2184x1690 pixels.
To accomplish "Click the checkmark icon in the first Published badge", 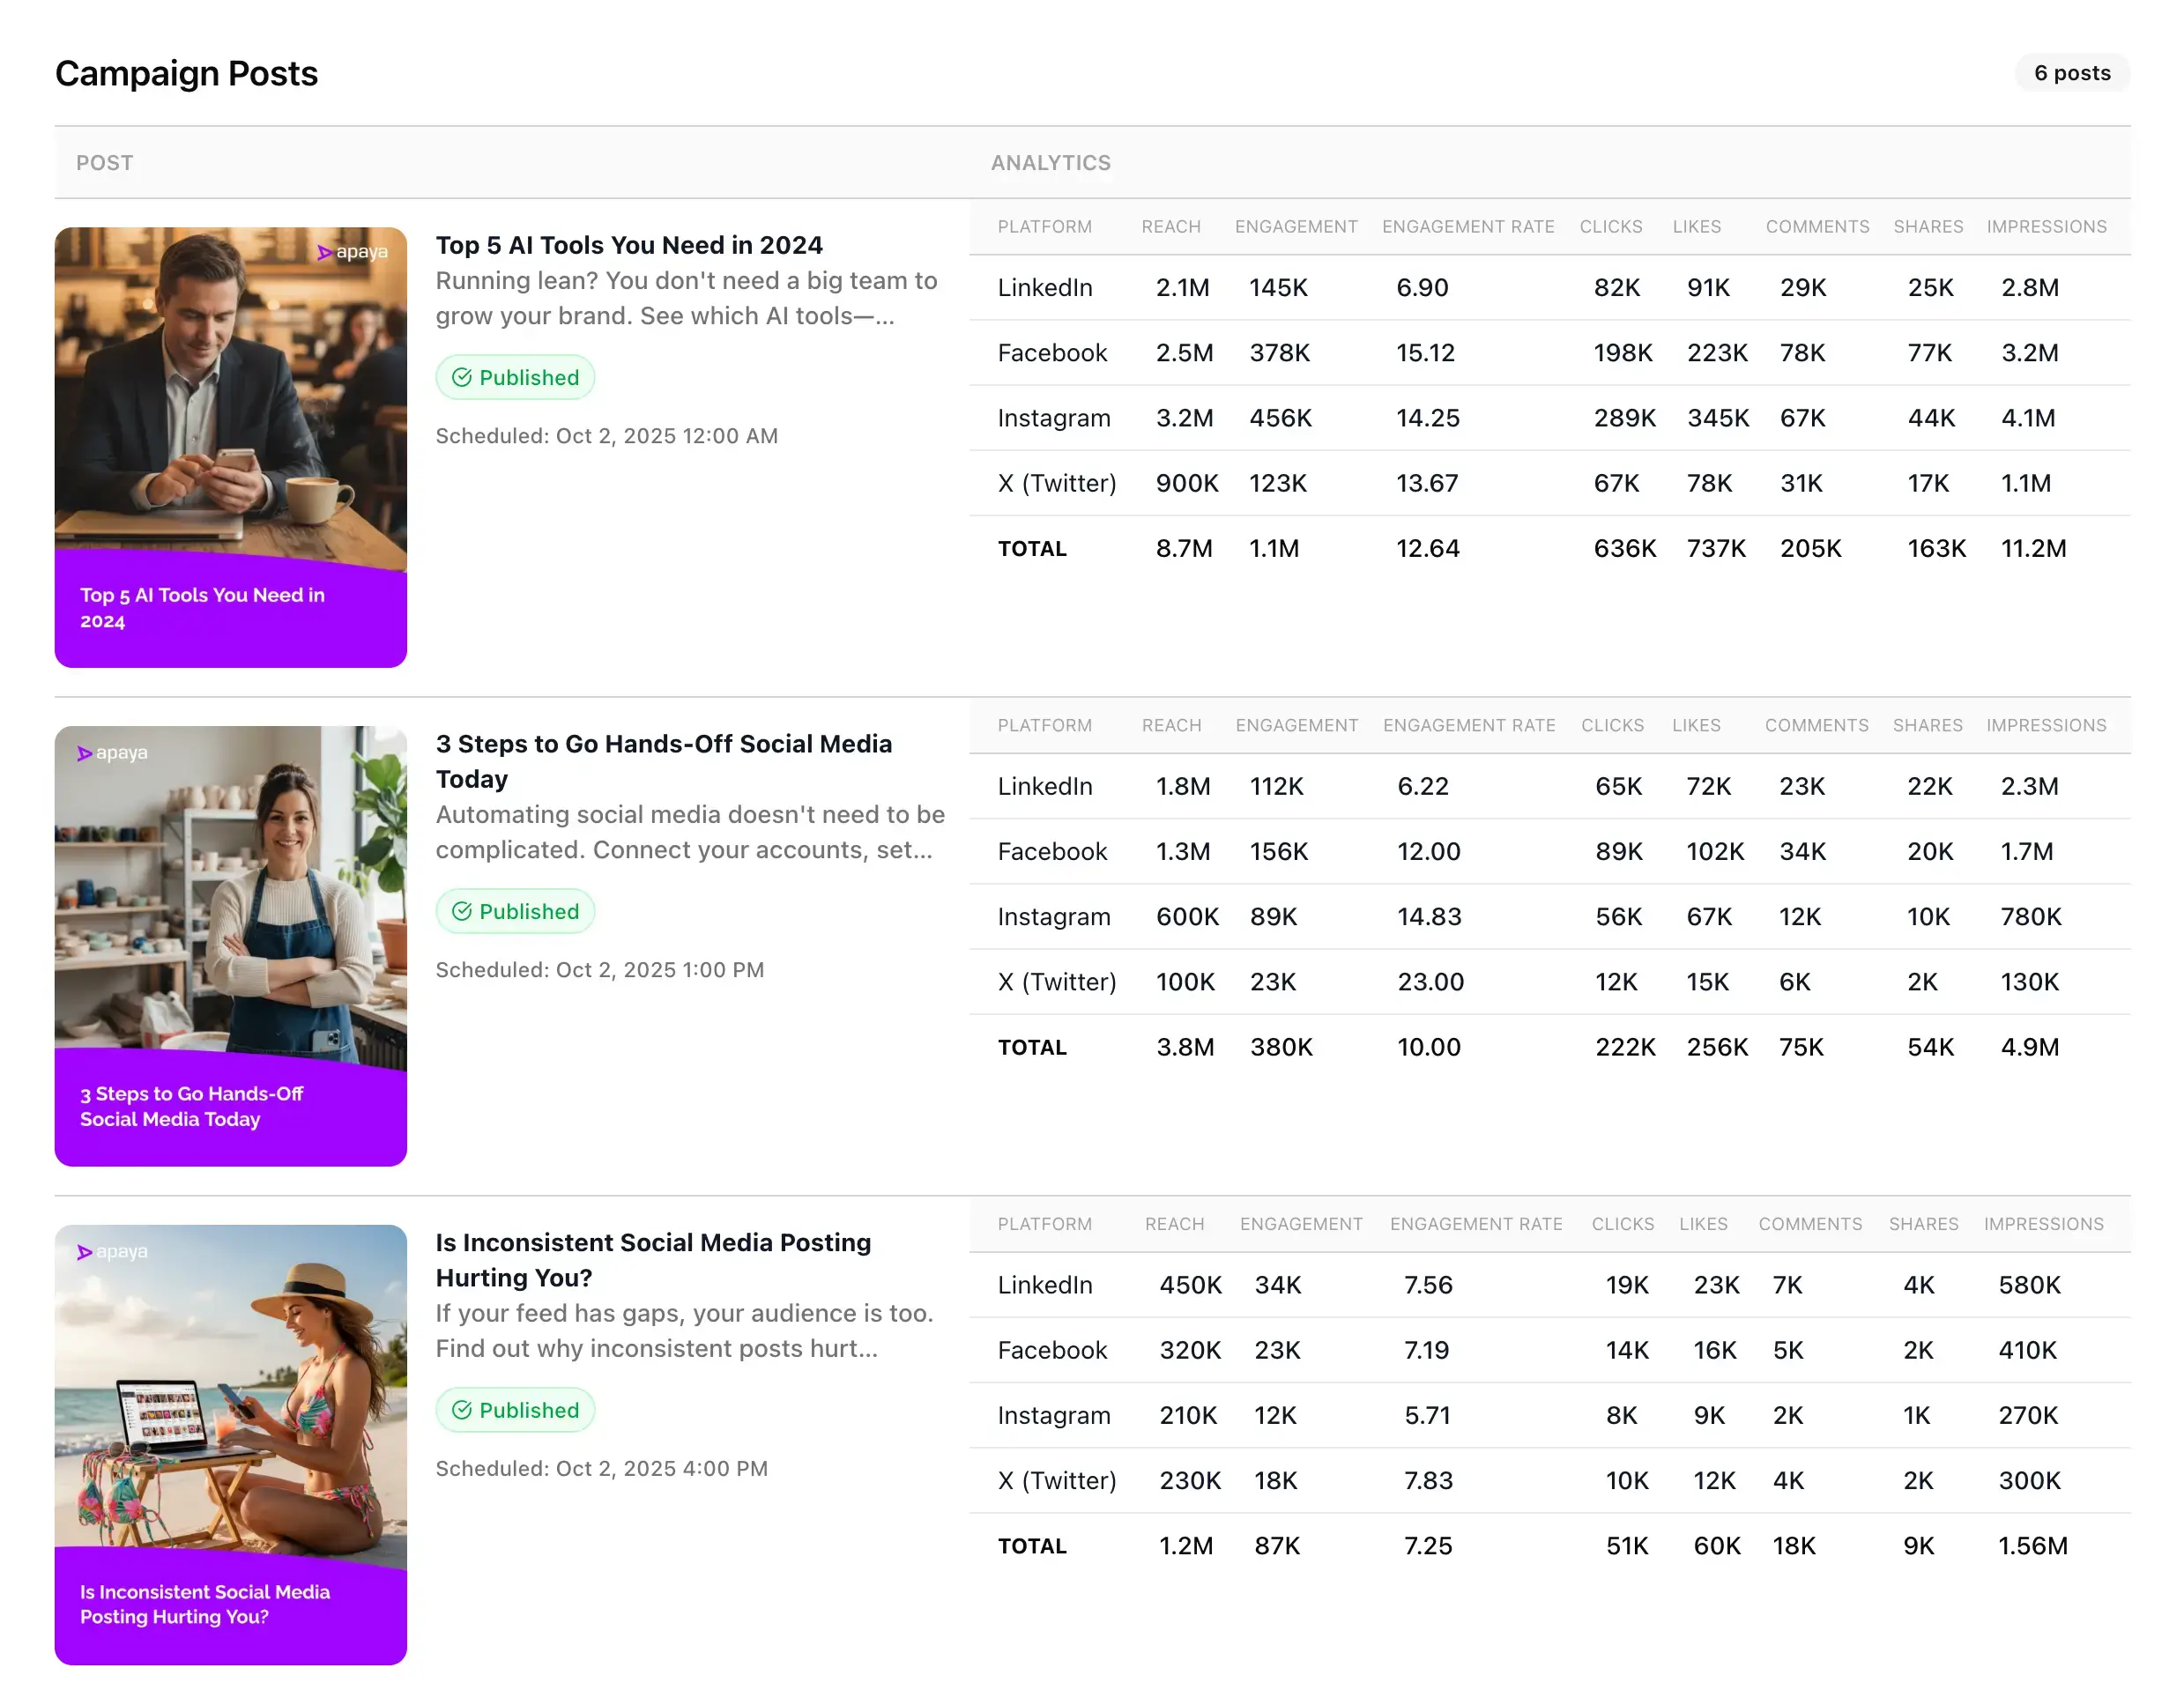I will [462, 377].
